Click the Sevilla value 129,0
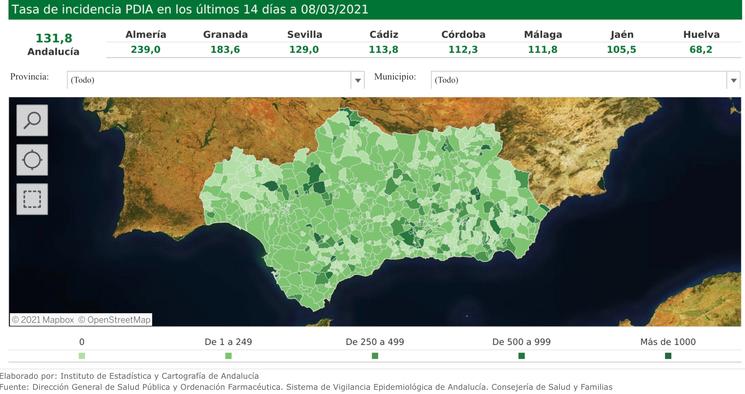Image resolution: width=745 pixels, height=394 pixels. pos(304,50)
